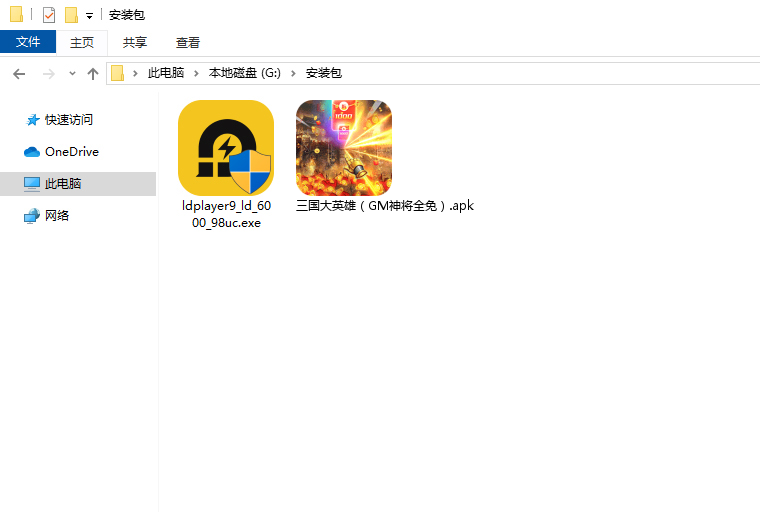The image size is (760, 512).
Task: Click the 网络 network icon
Action: click(x=32, y=216)
